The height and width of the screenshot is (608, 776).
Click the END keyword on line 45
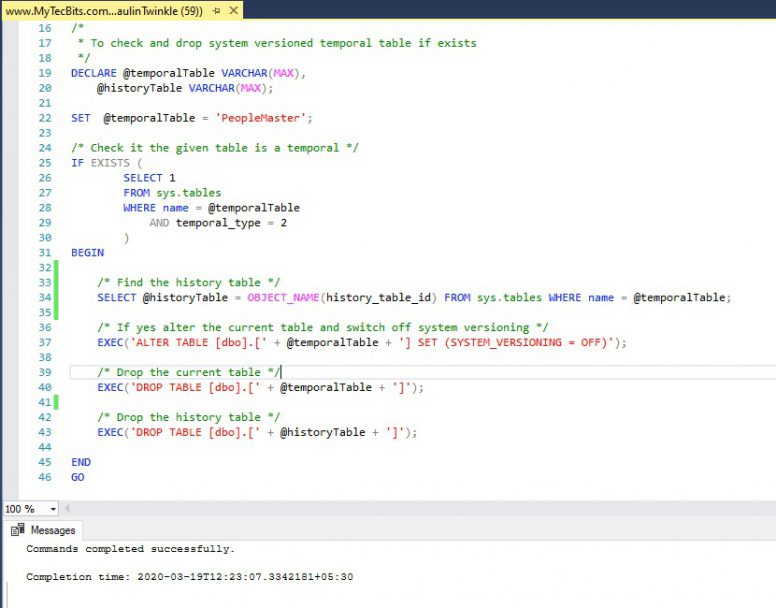point(81,462)
